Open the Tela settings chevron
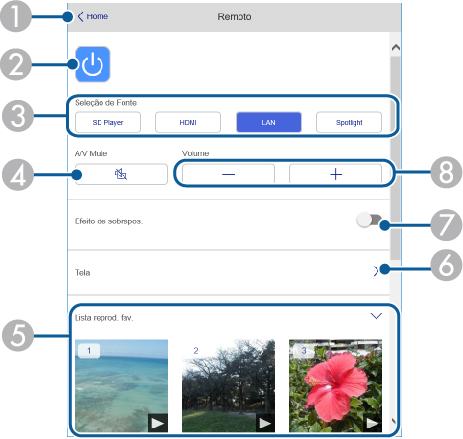Viewport: 463px width, 439px height. pyautogui.click(x=376, y=271)
